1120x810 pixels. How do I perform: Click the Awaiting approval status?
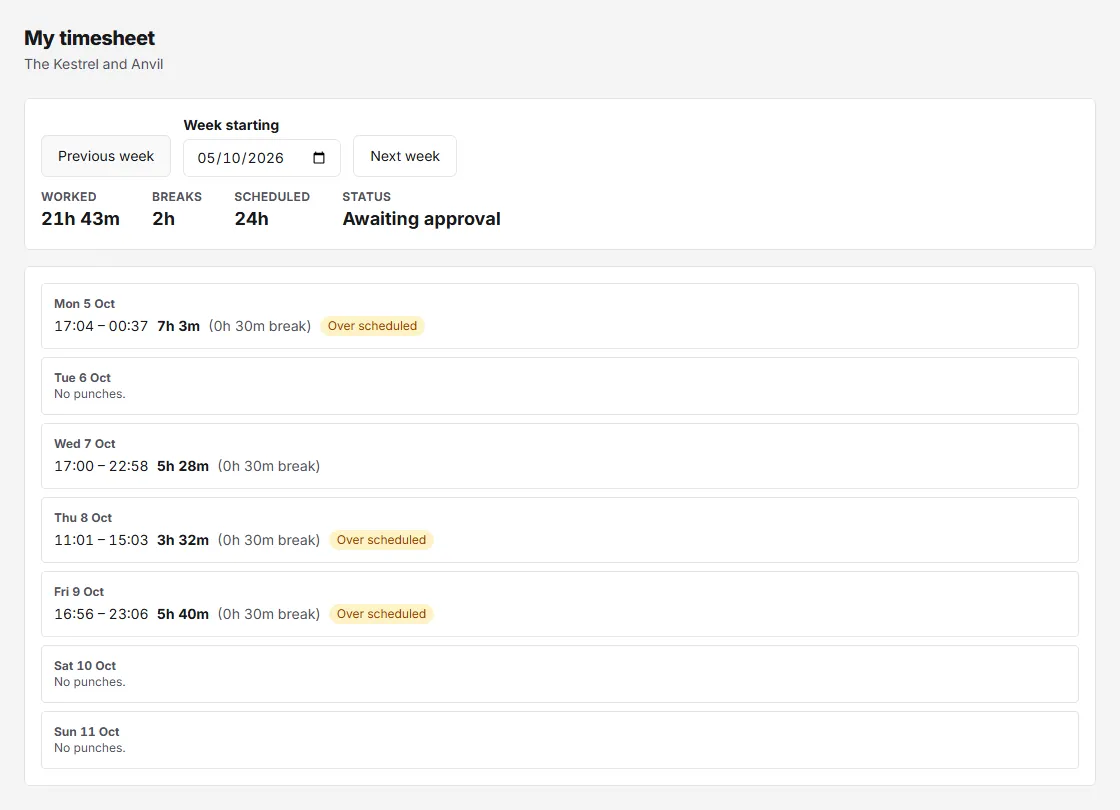pos(421,219)
